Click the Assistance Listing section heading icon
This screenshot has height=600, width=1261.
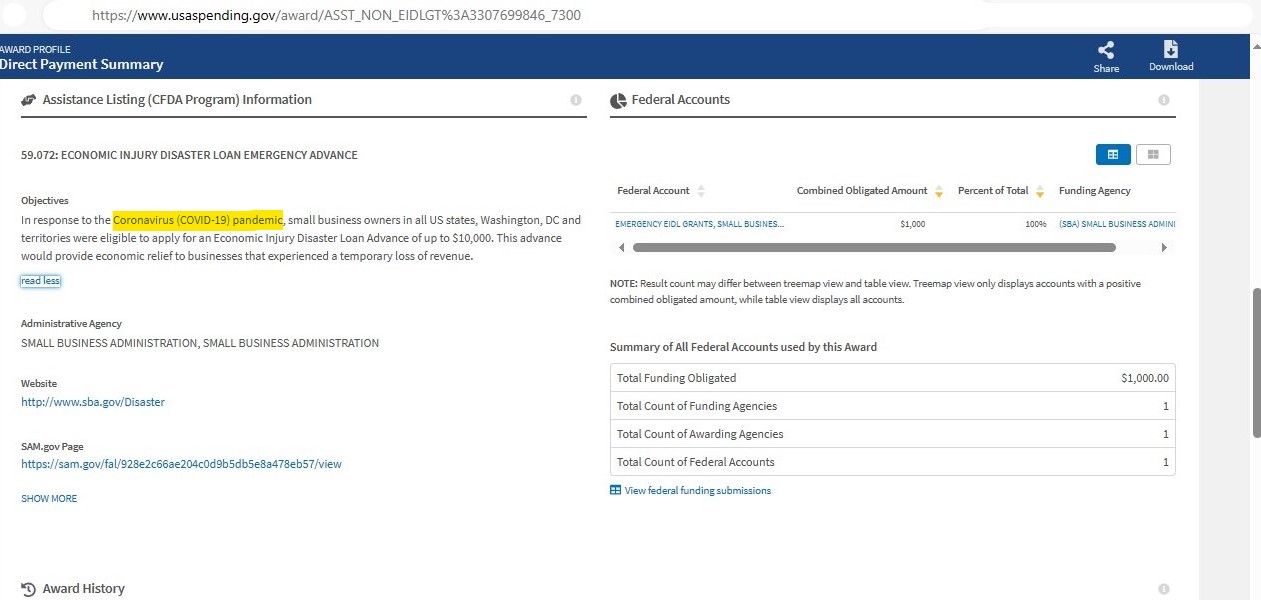tap(29, 100)
